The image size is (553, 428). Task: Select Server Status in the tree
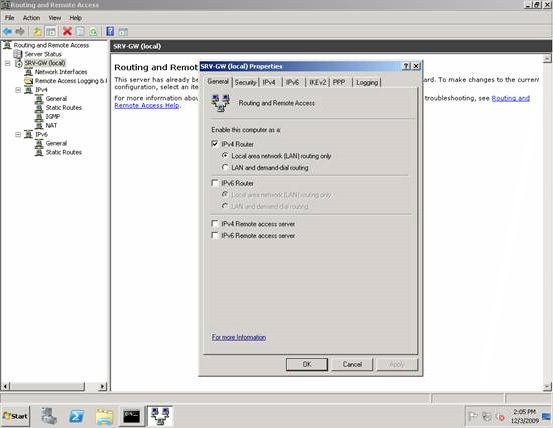43,54
